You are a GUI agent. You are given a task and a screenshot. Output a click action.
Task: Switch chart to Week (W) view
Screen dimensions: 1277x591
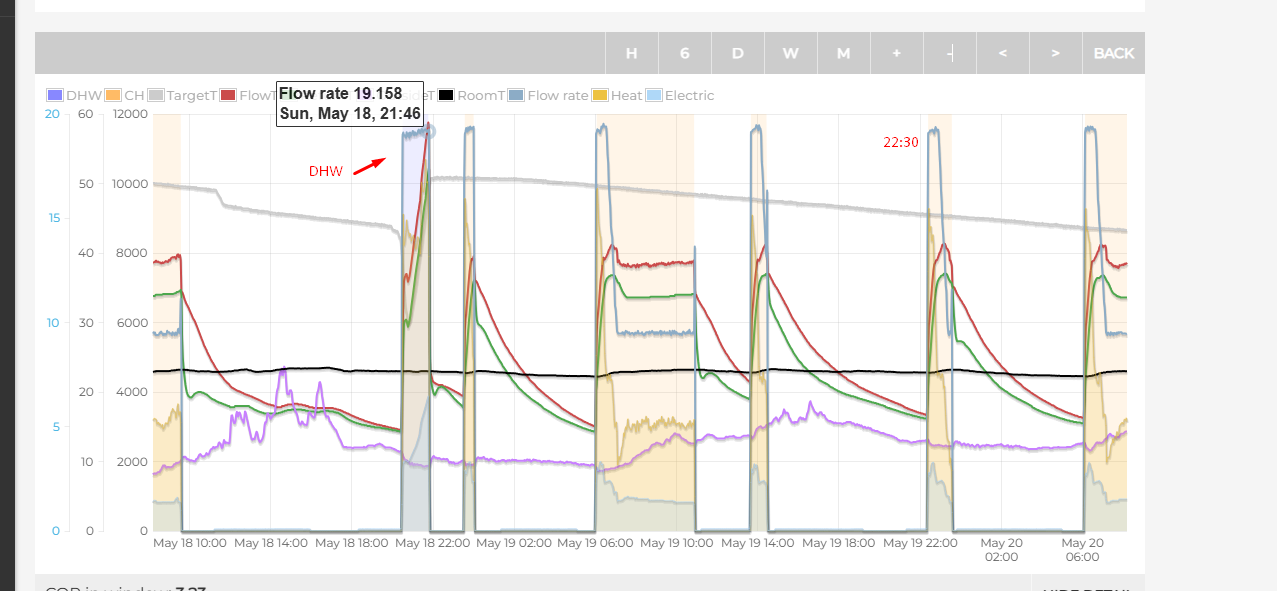point(790,53)
